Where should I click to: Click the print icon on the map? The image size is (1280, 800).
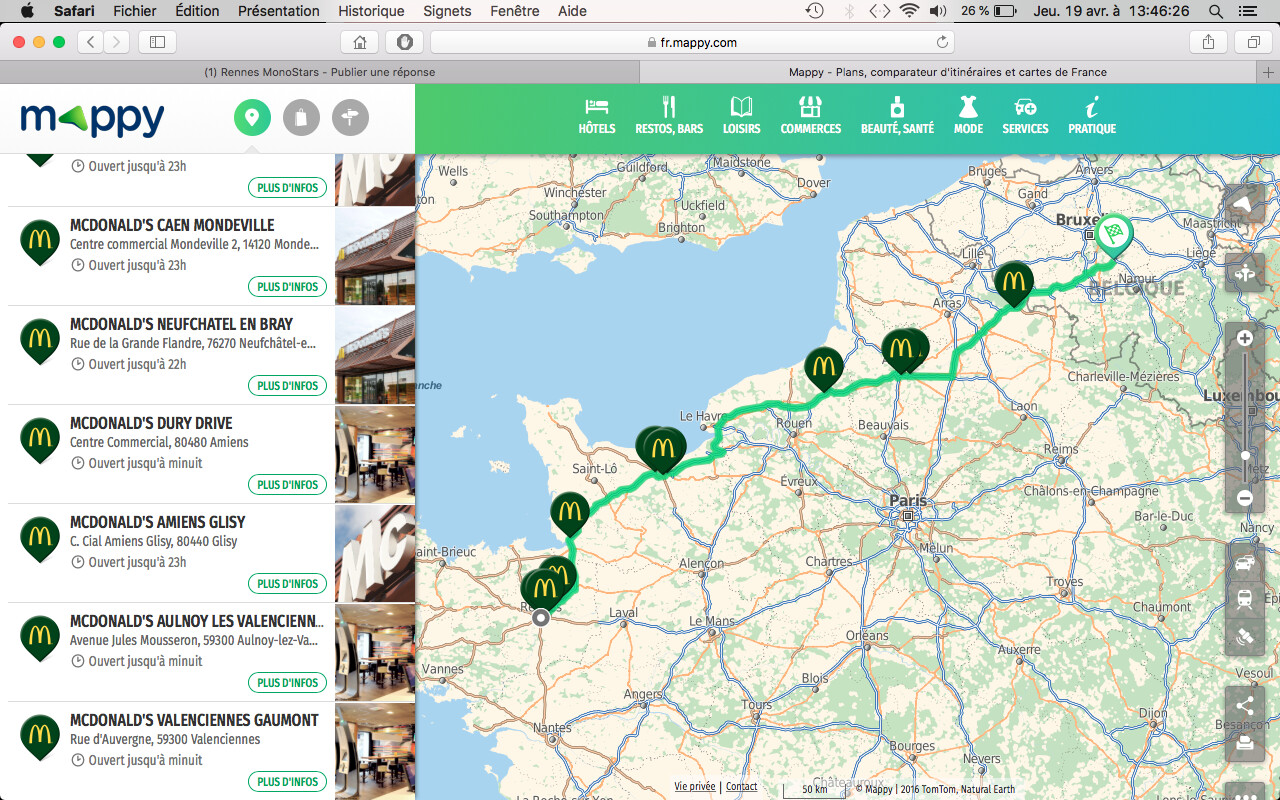click(1245, 743)
